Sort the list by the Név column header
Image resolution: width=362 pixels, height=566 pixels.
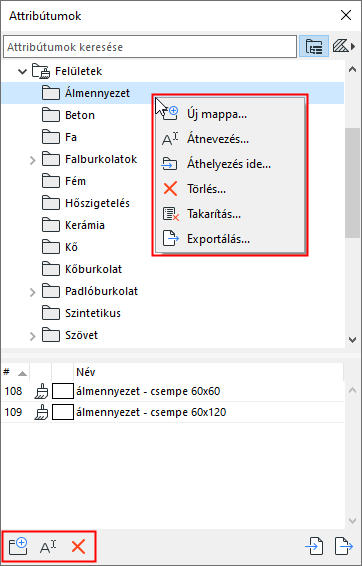coord(208,372)
